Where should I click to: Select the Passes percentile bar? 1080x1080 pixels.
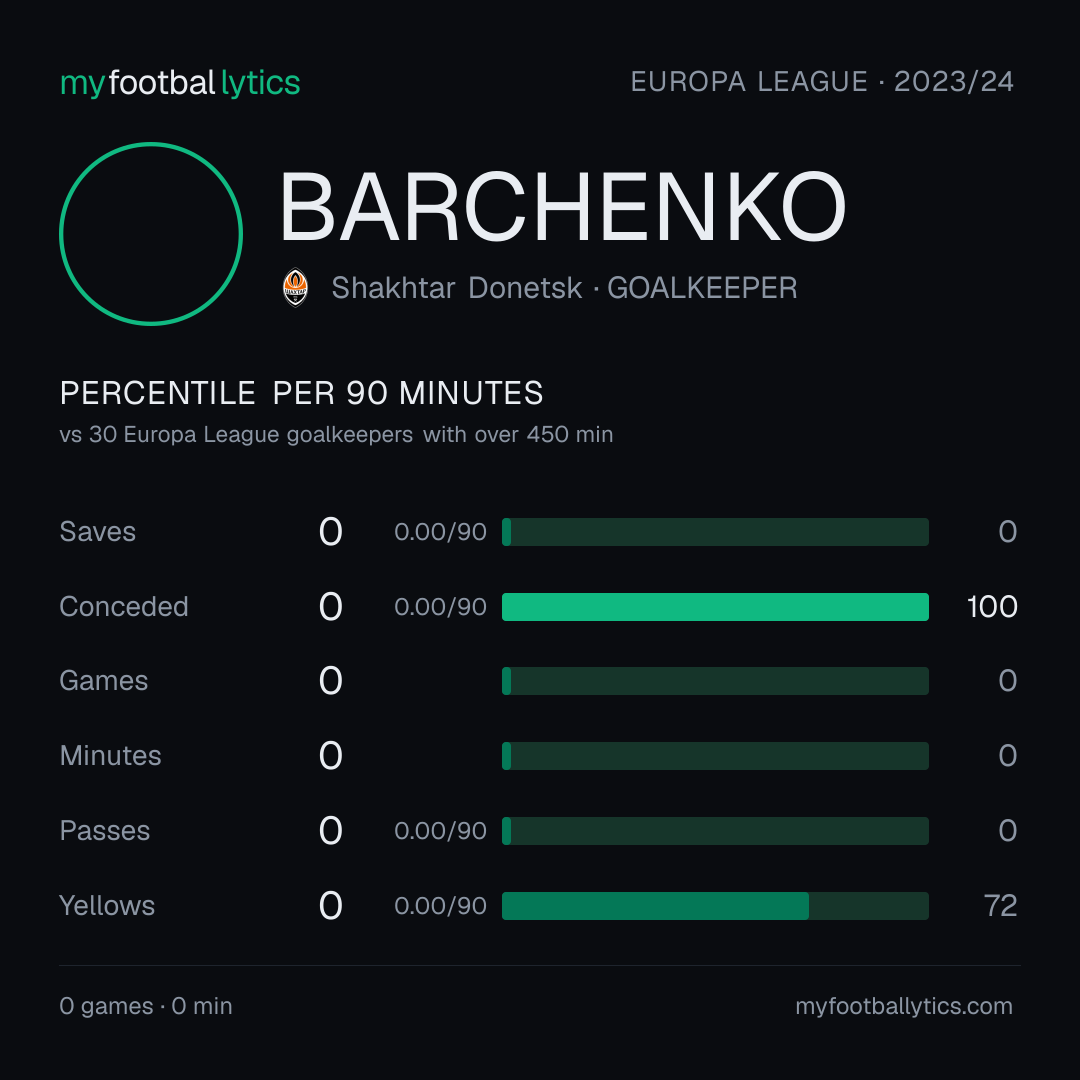pos(715,831)
